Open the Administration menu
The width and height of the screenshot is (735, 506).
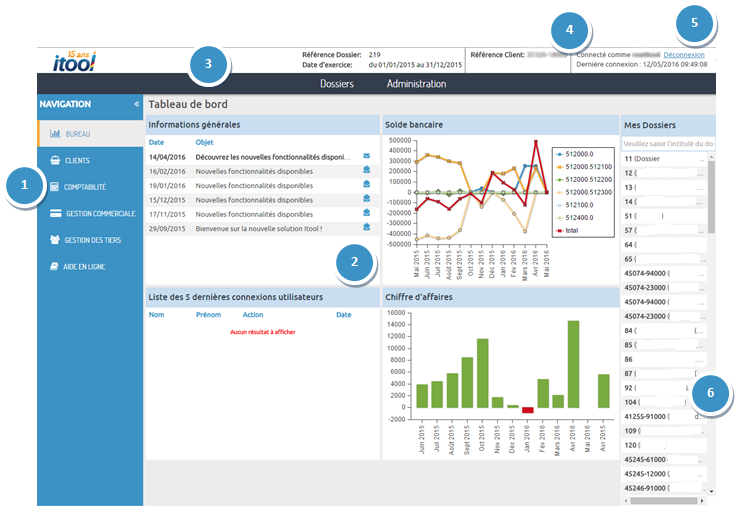pos(416,84)
